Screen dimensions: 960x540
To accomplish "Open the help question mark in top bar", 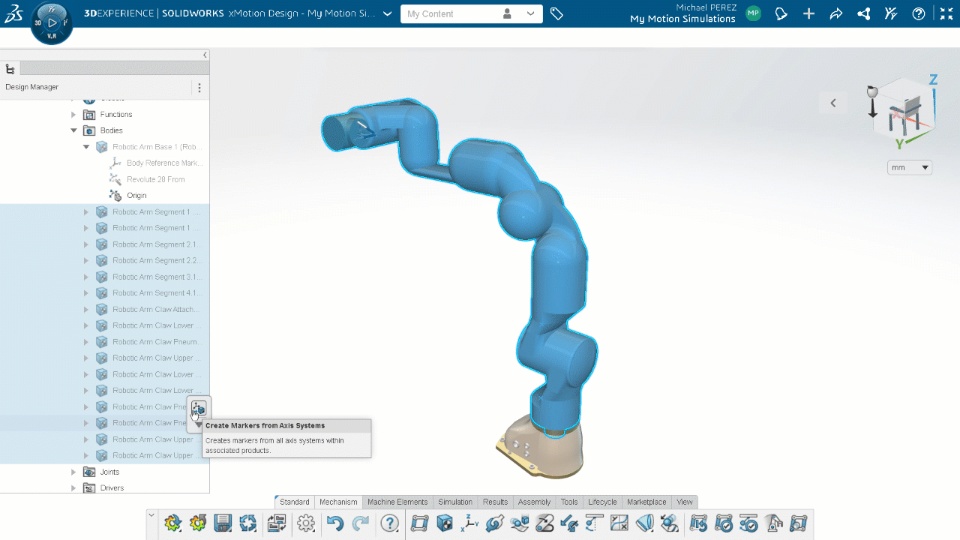I will pyautogui.click(x=918, y=13).
